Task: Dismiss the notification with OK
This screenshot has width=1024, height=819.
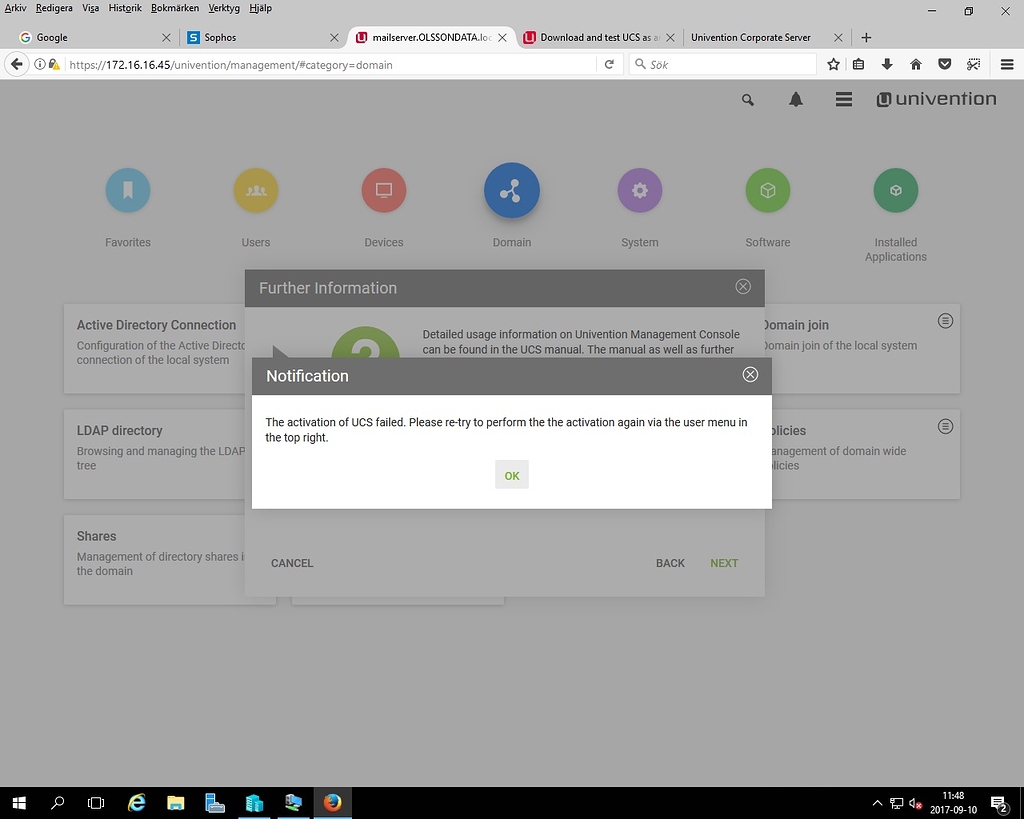Action: tap(511, 475)
